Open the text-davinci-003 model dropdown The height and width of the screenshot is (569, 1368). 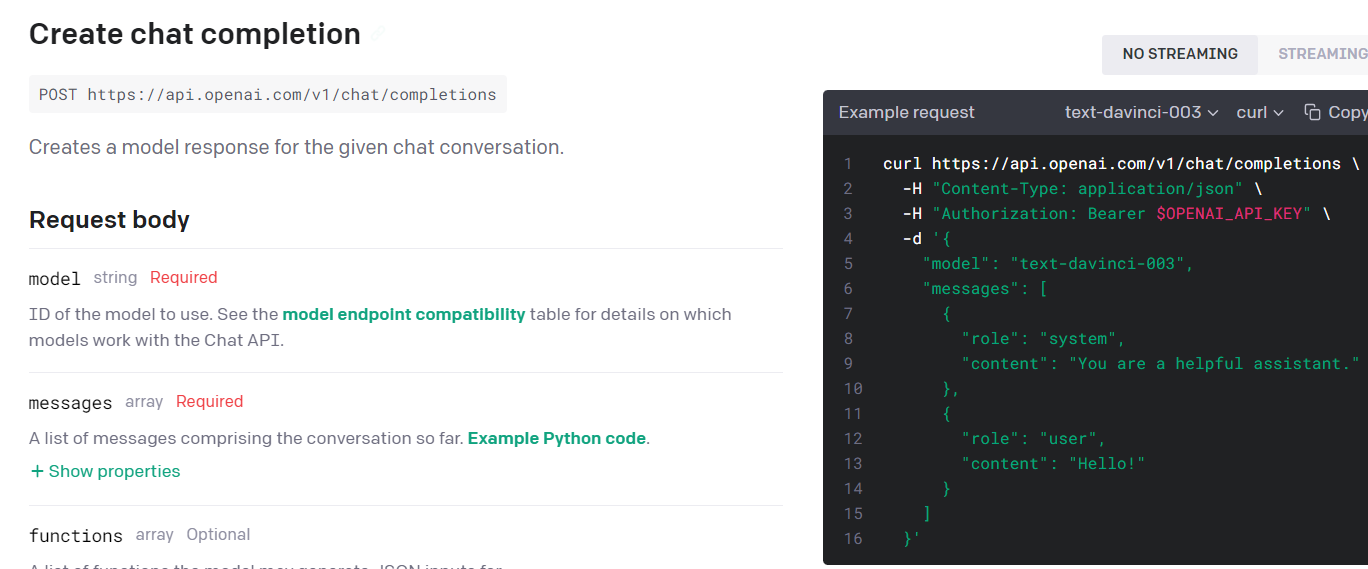pos(1141,112)
